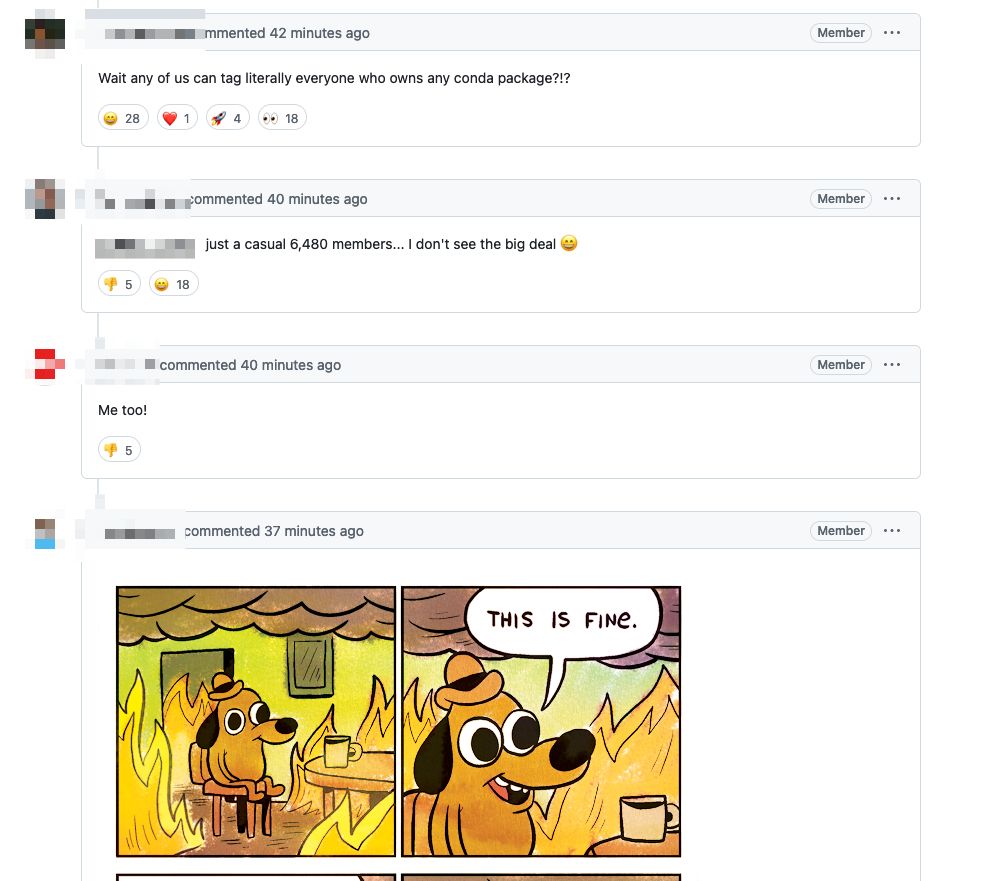Viewport: 994px width, 881px height.
Task: Click Member badge on the first comment
Action: coord(841,32)
